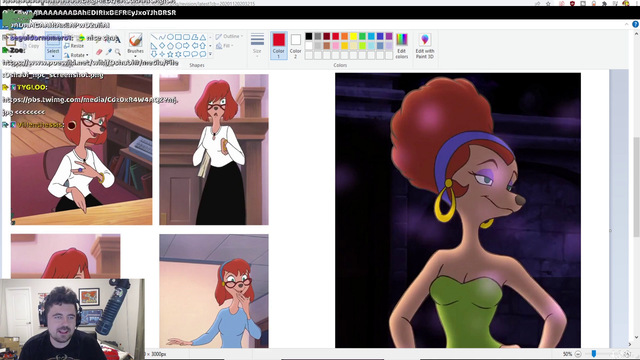Open the shape Outline dropdown
The width and height of the screenshot is (640, 360).
(x=229, y=36)
